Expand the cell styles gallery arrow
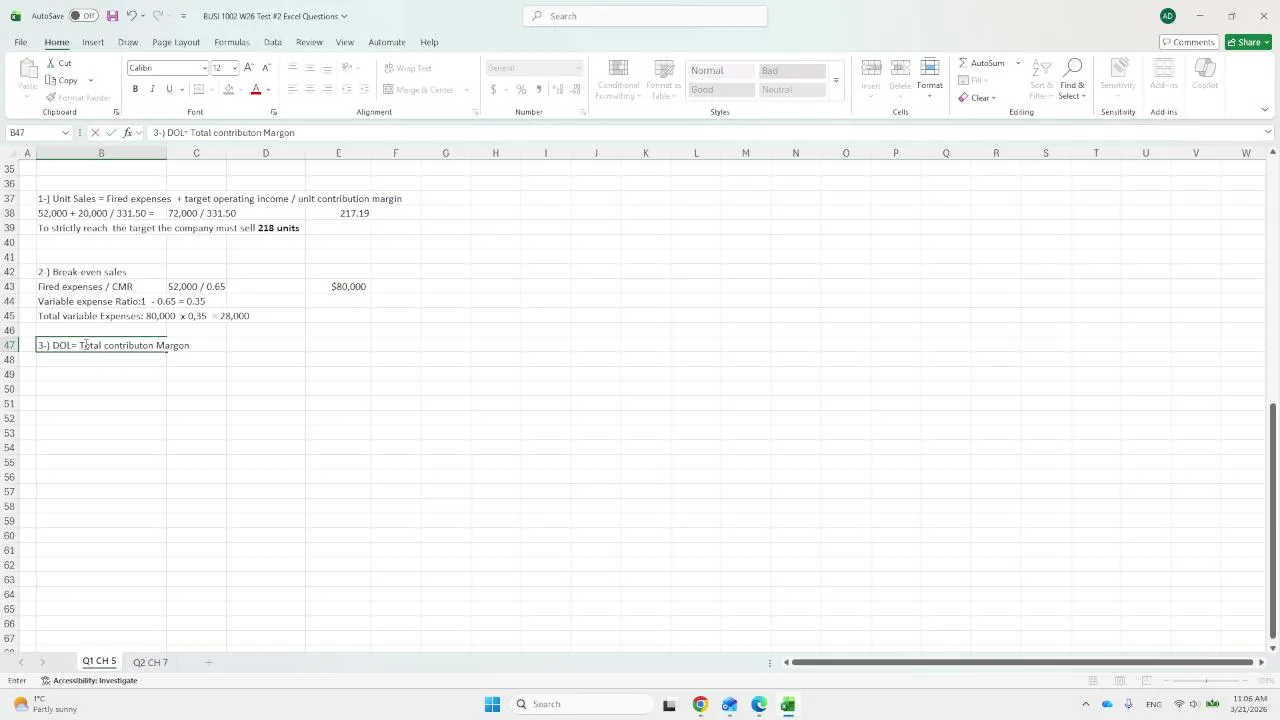 click(836, 80)
